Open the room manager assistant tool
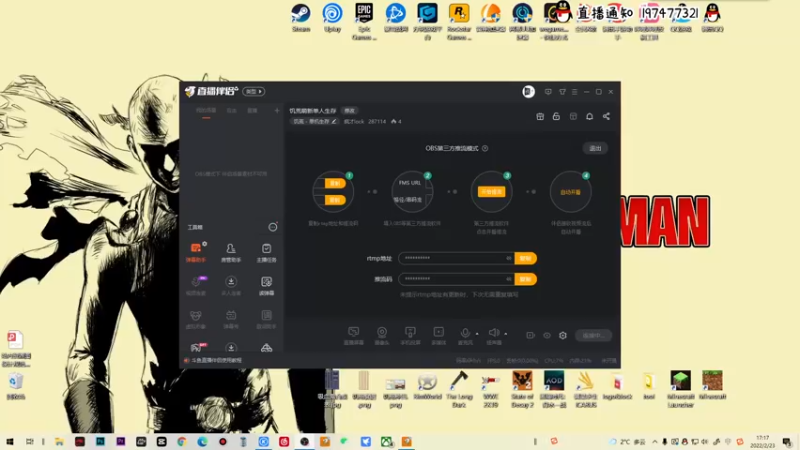The image size is (800, 450). click(231, 252)
